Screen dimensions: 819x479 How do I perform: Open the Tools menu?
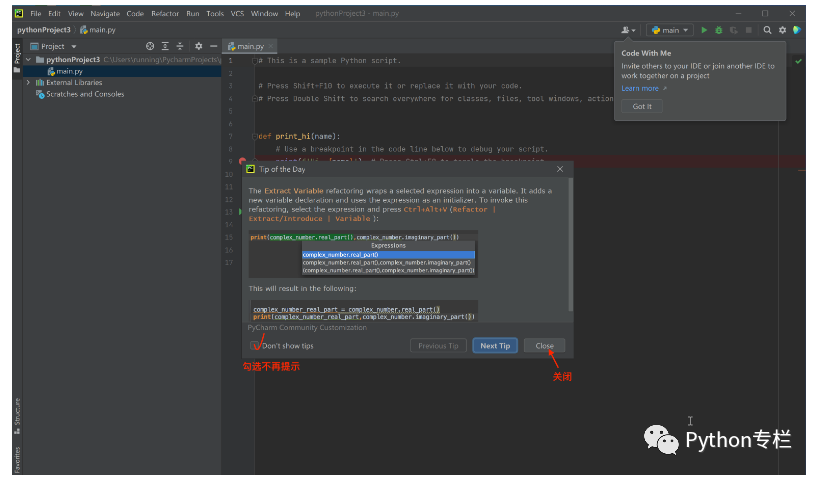pos(215,14)
